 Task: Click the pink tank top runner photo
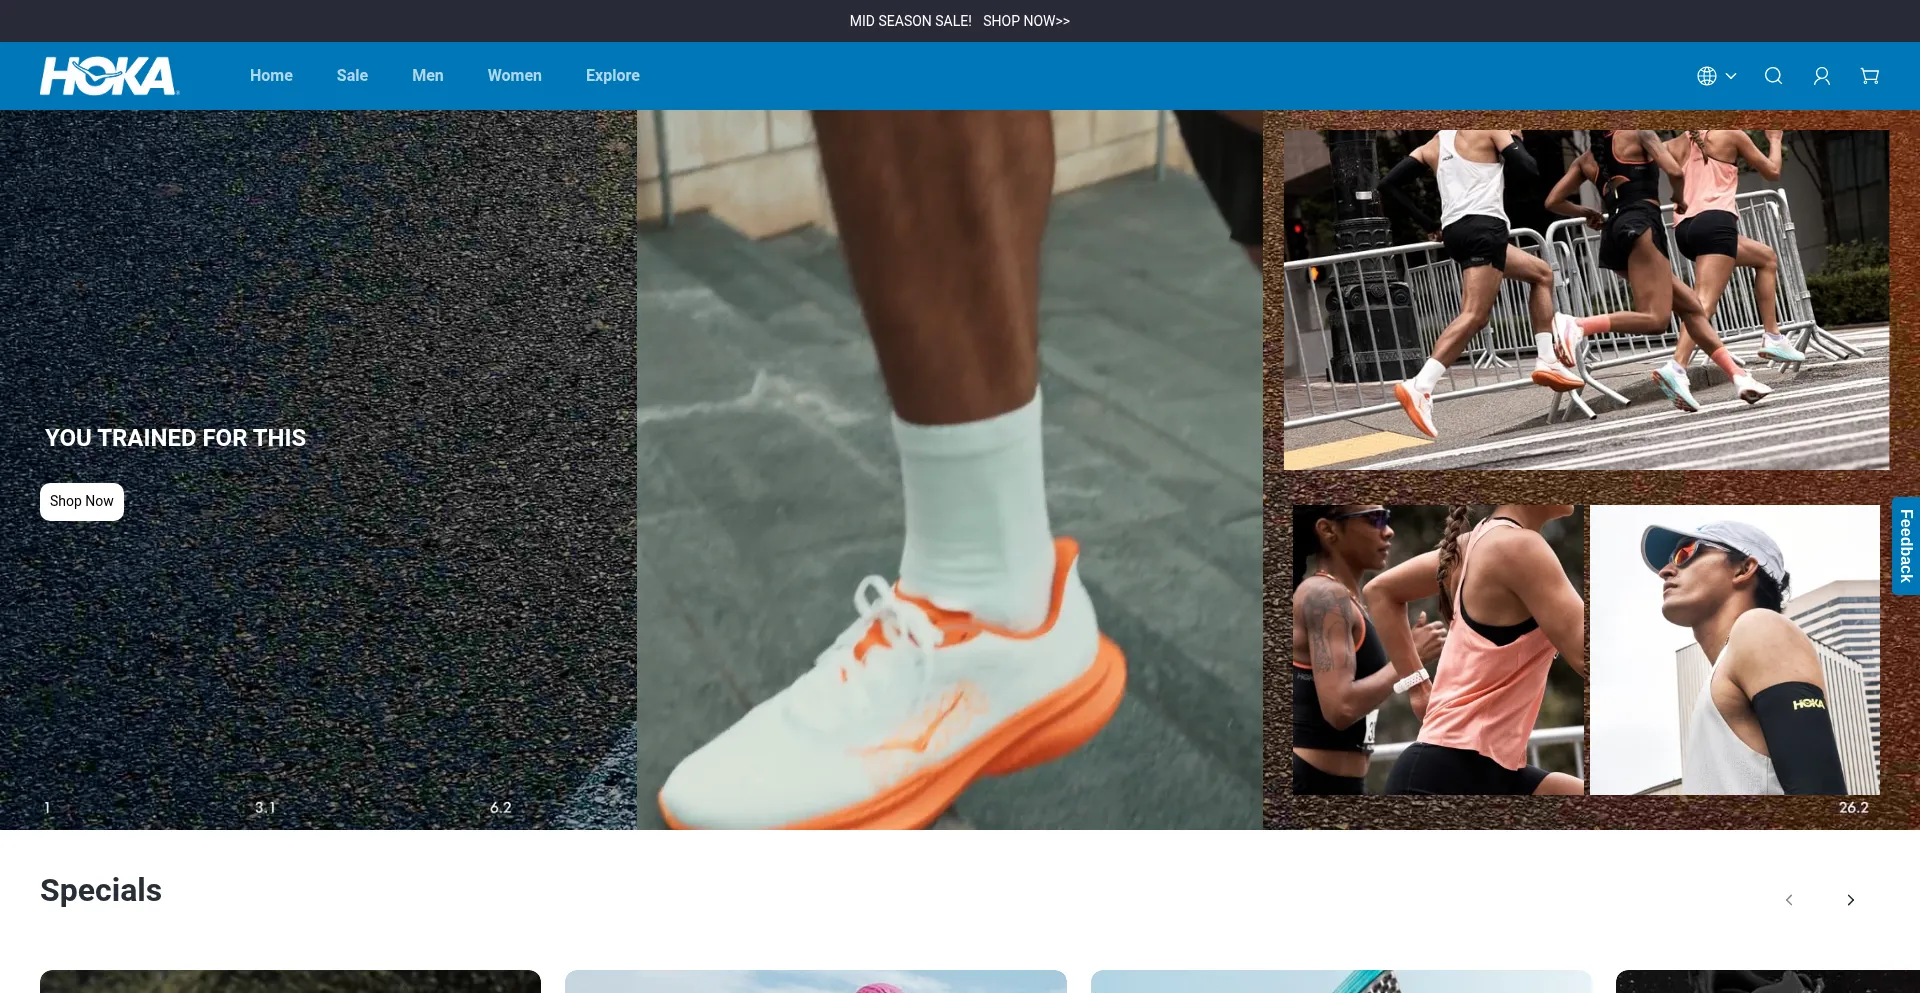pyautogui.click(x=1438, y=650)
